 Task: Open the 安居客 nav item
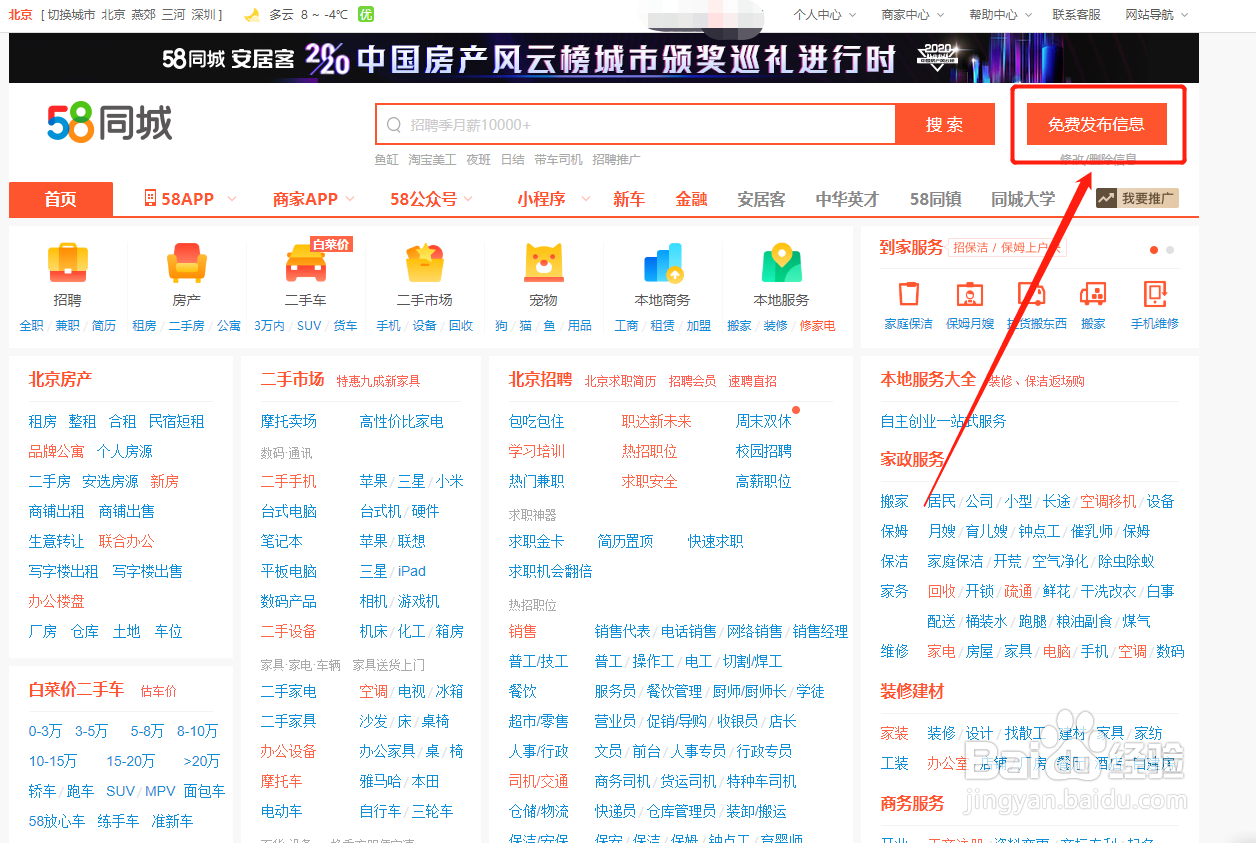[x=761, y=199]
